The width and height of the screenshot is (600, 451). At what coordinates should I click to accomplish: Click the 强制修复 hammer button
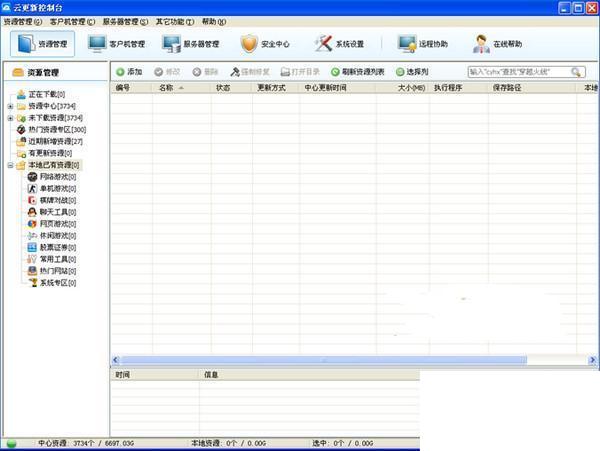pos(250,72)
